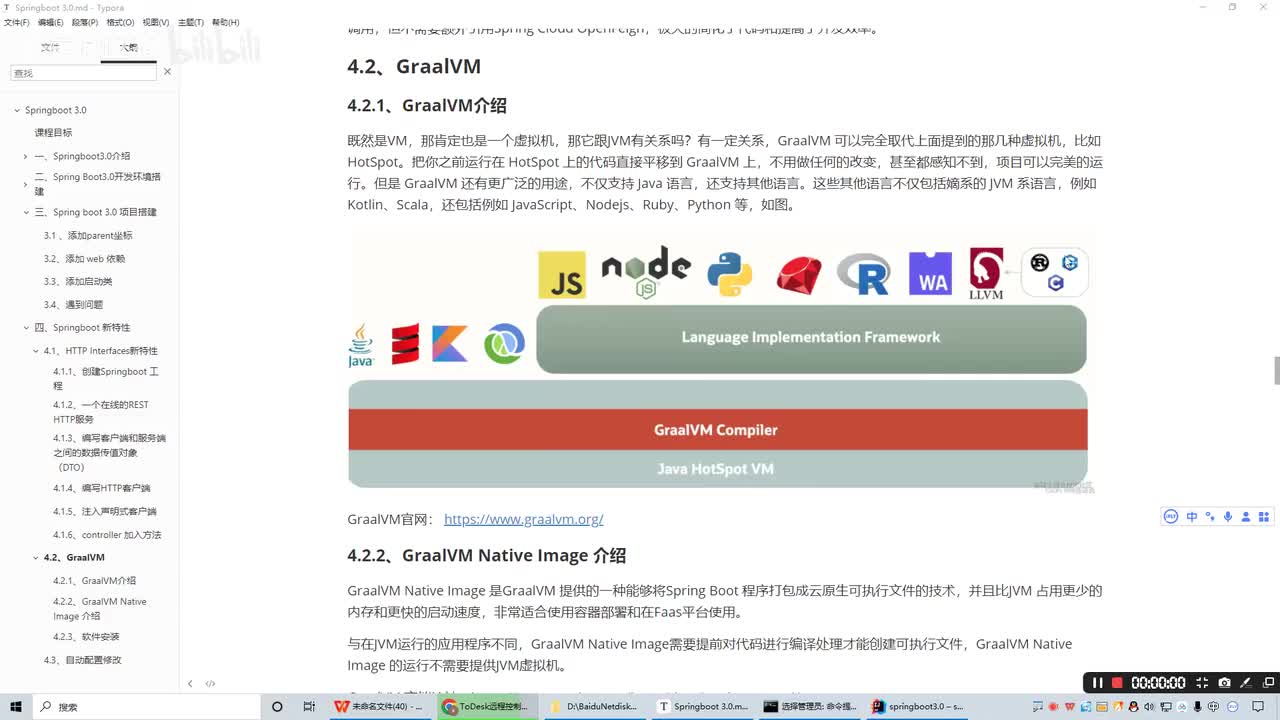Click the taskbar 搜索 search box
Screen dimensions: 1280x720
point(145,706)
